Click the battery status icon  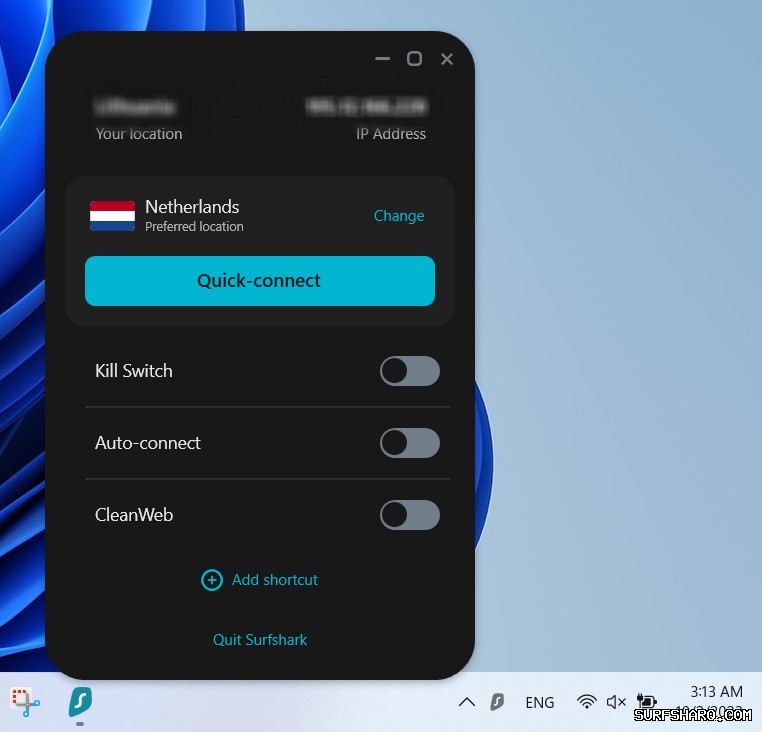[x=646, y=701]
